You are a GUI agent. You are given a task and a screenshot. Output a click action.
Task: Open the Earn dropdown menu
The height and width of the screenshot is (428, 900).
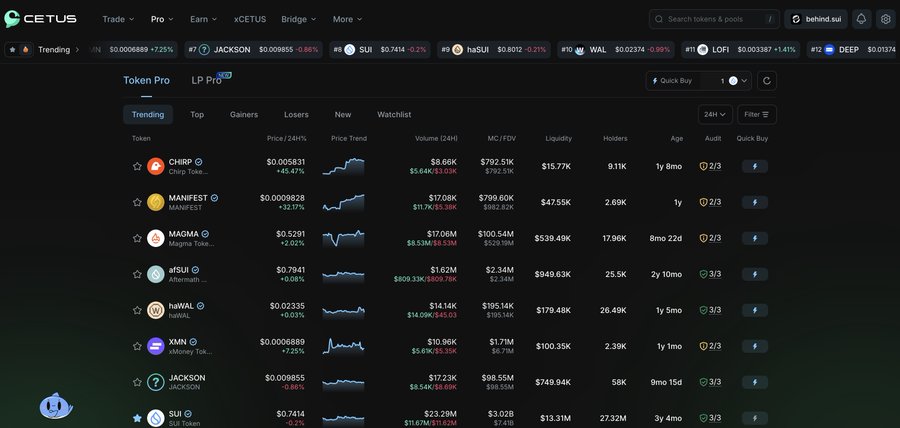[204, 19]
